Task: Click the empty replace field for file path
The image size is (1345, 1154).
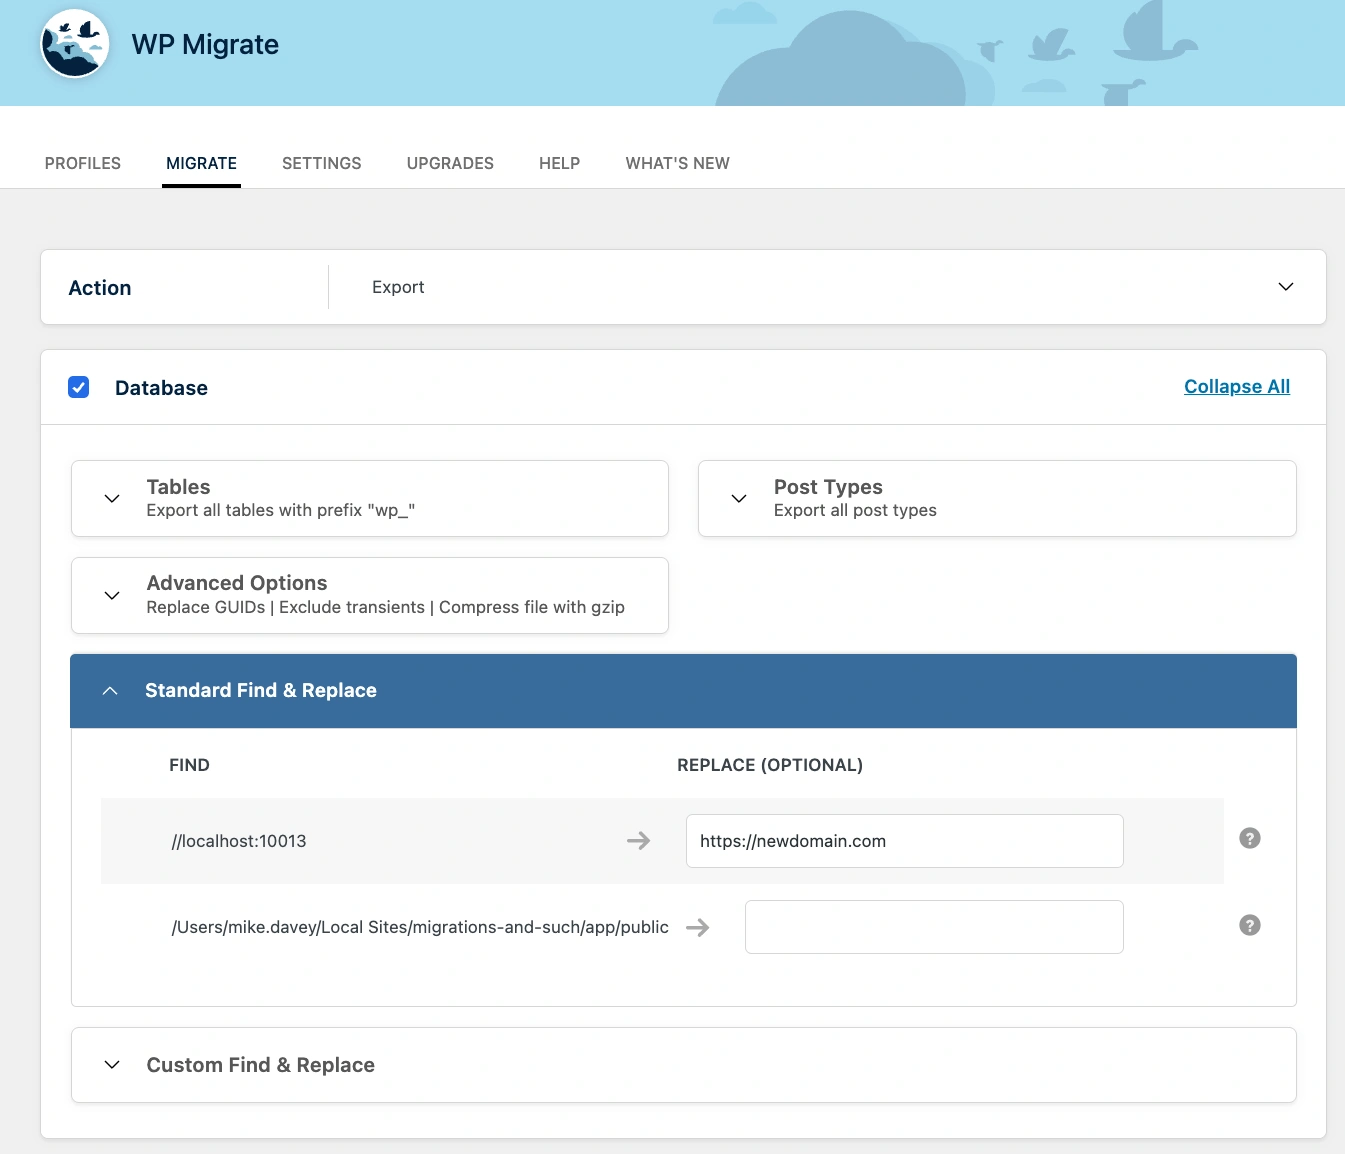Action: pyautogui.click(x=933, y=927)
